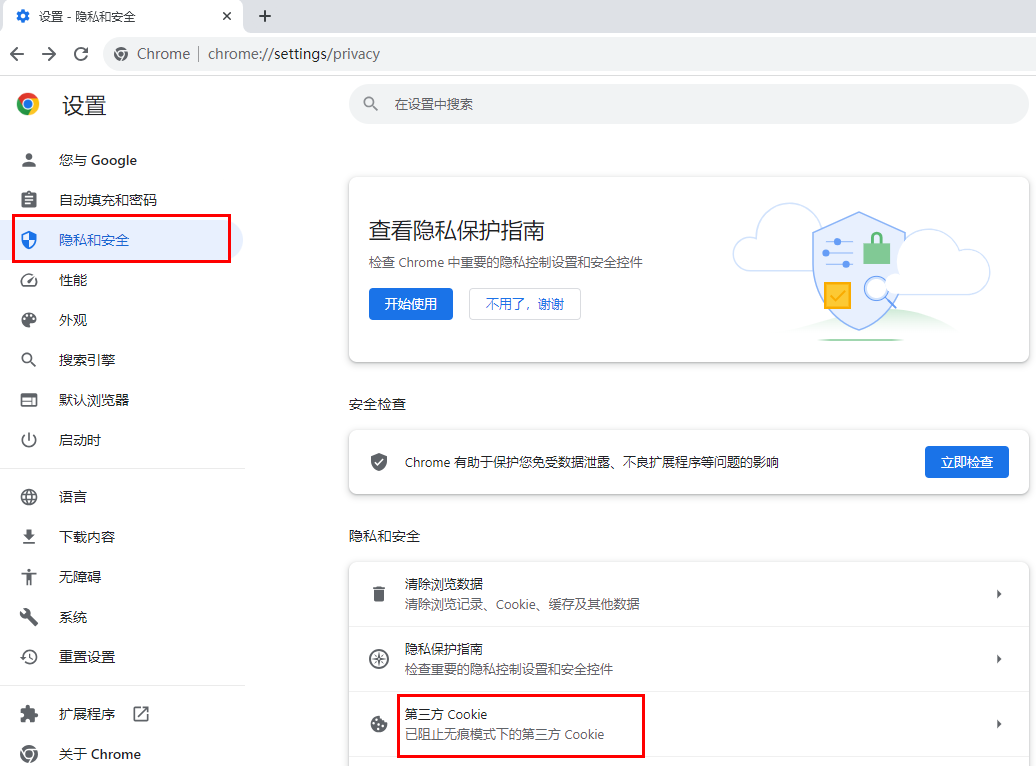Click the person icon for 您与 Google
The image size is (1036, 766).
[29, 160]
